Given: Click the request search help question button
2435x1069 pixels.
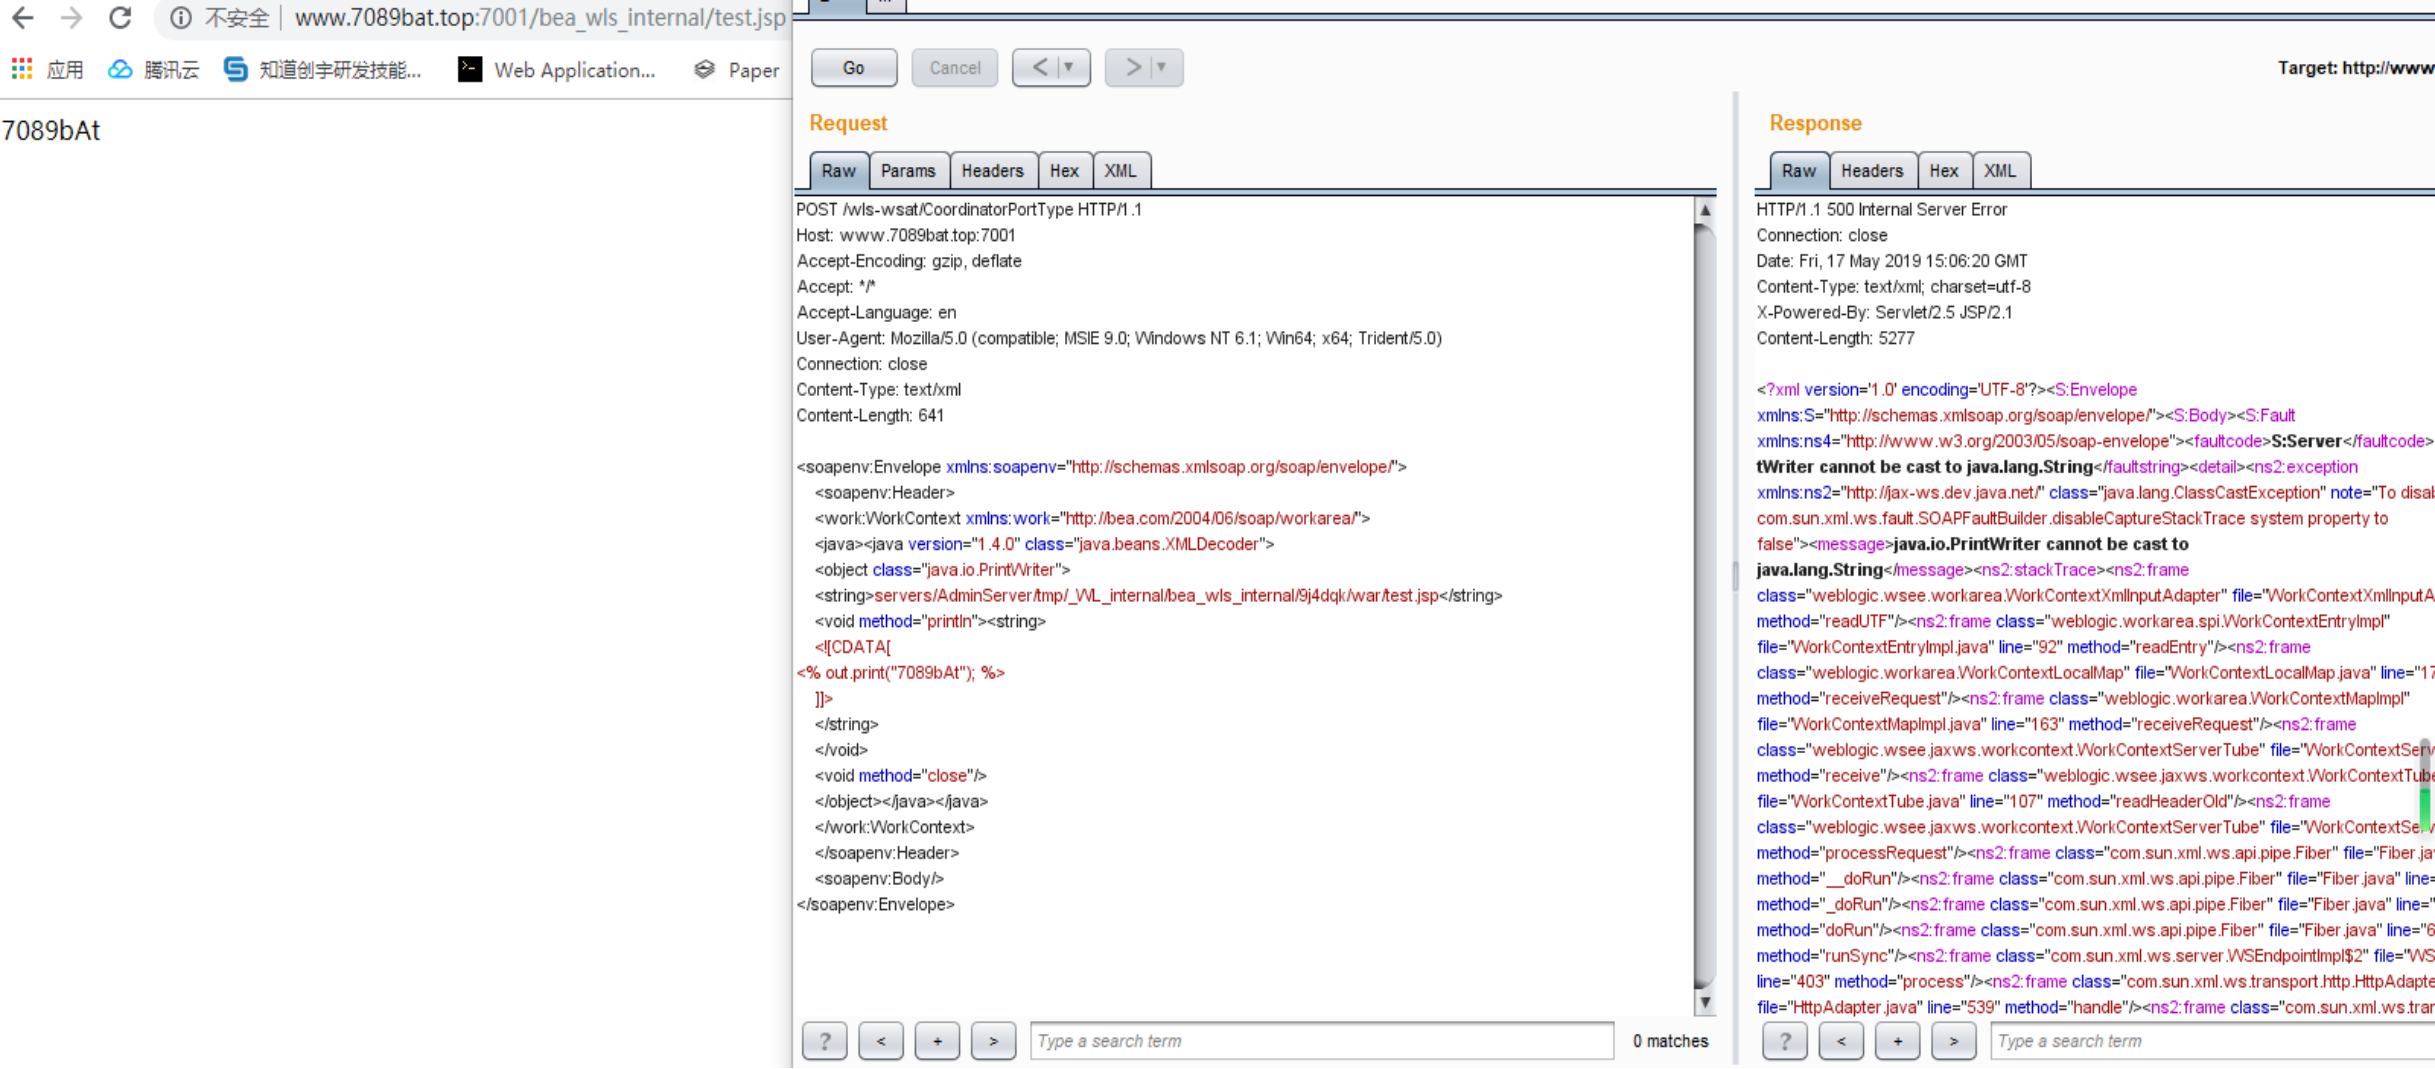Looking at the screenshot, I should (824, 1041).
